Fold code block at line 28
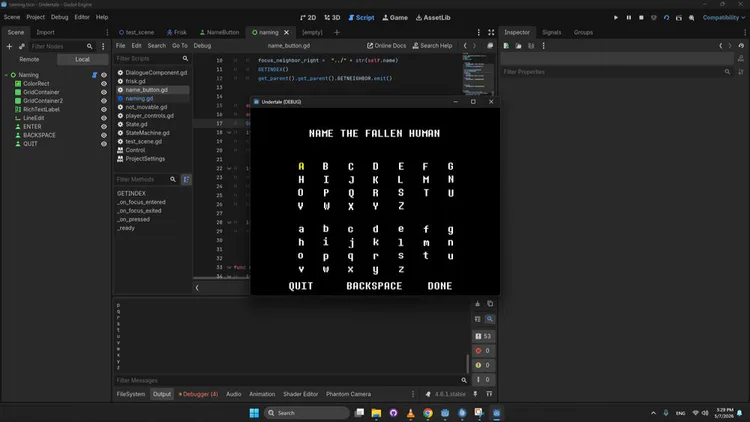 tap(229, 222)
